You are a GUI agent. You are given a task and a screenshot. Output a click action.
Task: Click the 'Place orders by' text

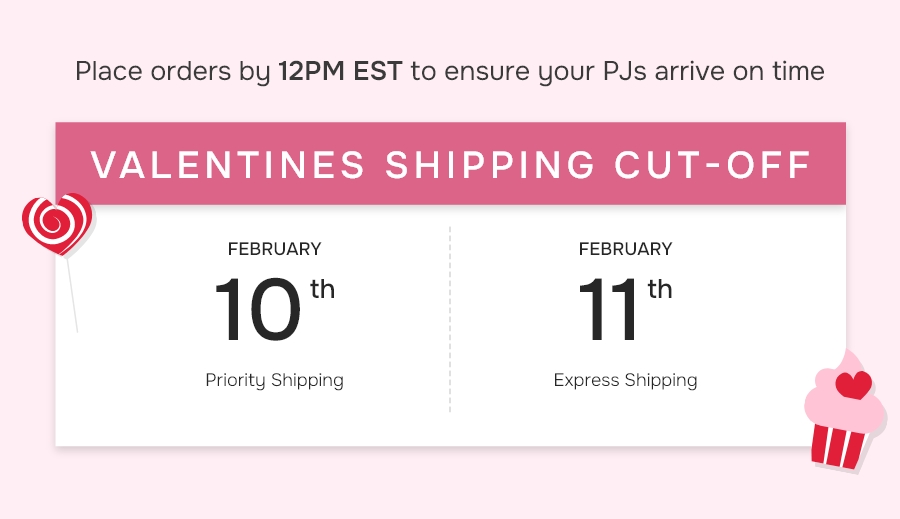173,72
